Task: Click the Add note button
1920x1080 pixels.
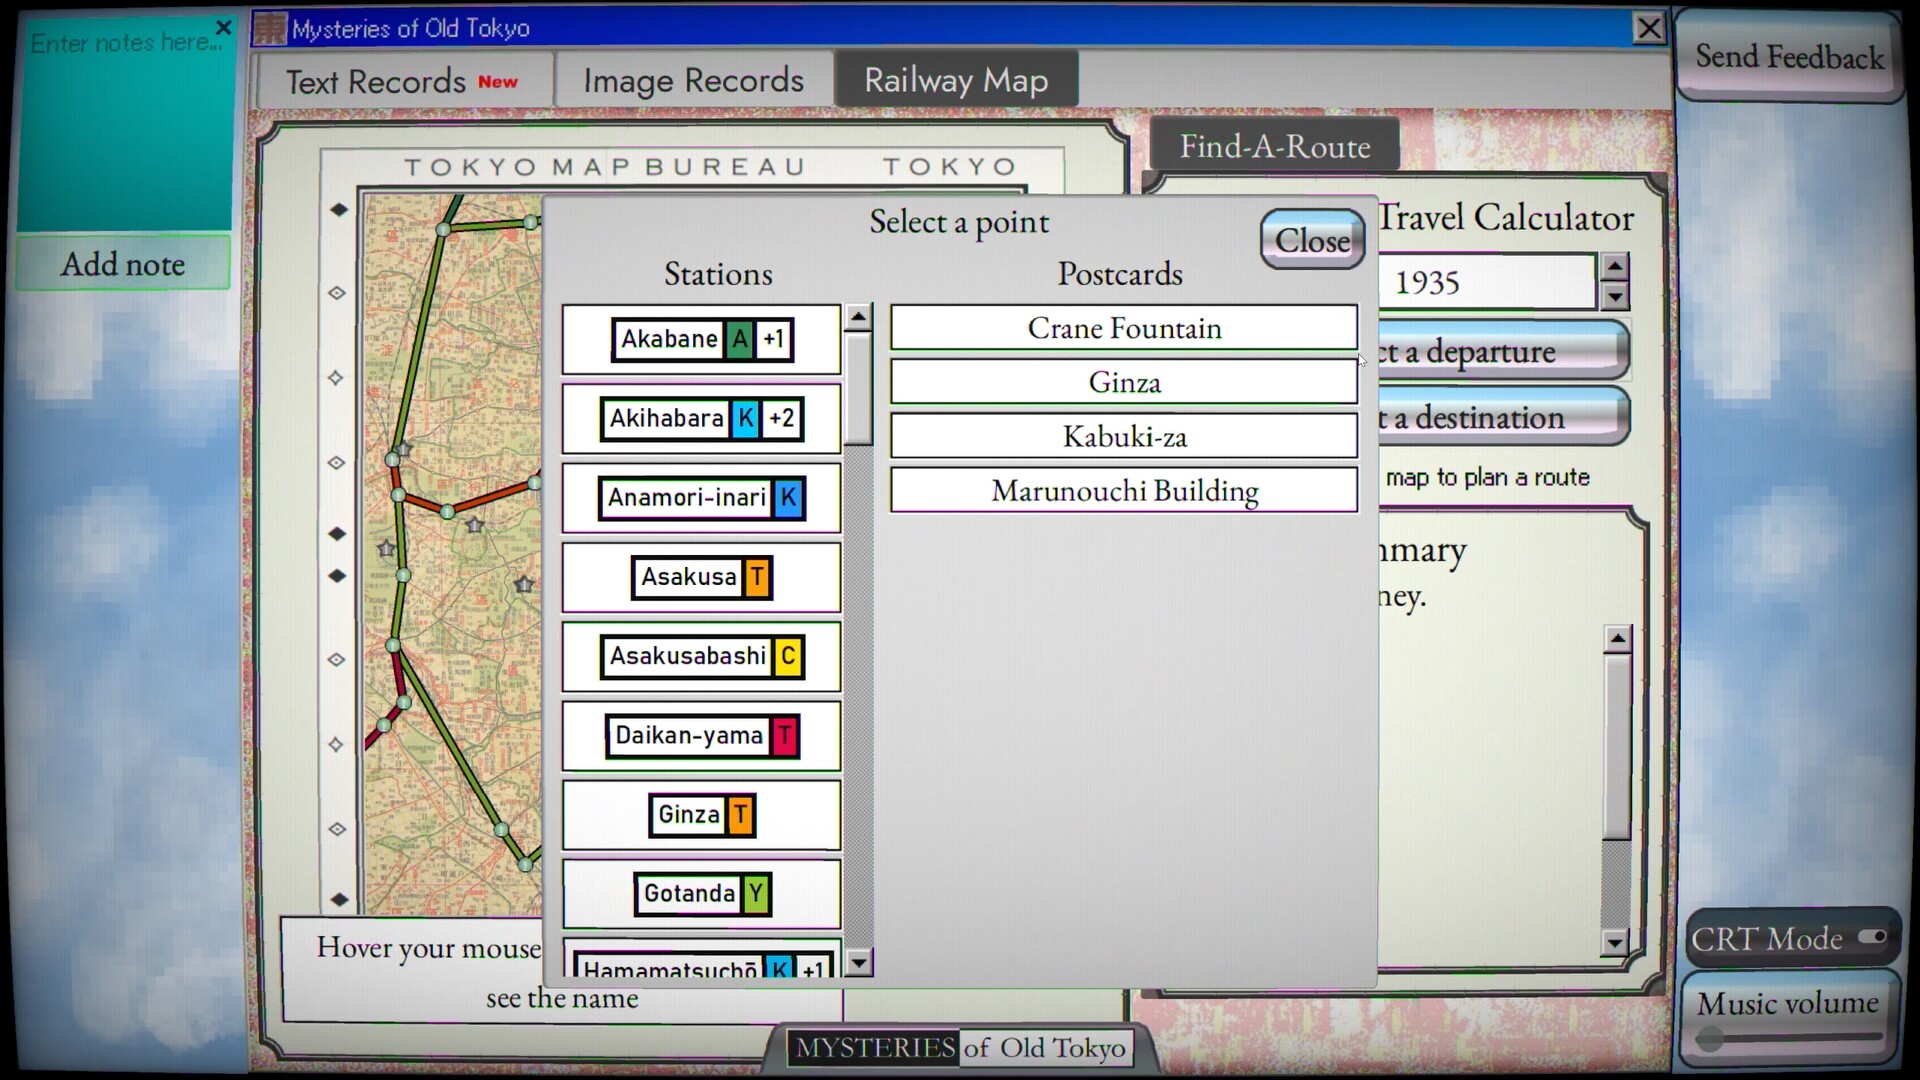Action: (x=123, y=263)
